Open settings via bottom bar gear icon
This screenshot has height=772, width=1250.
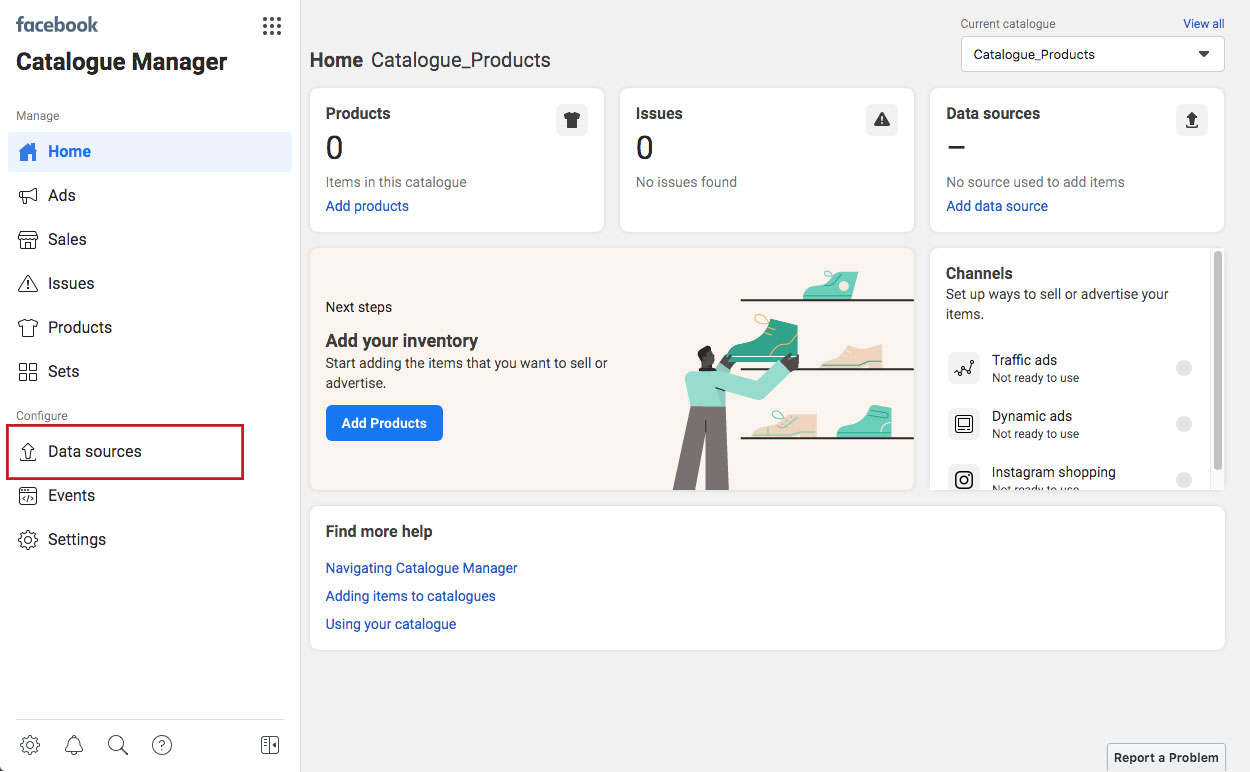30,745
